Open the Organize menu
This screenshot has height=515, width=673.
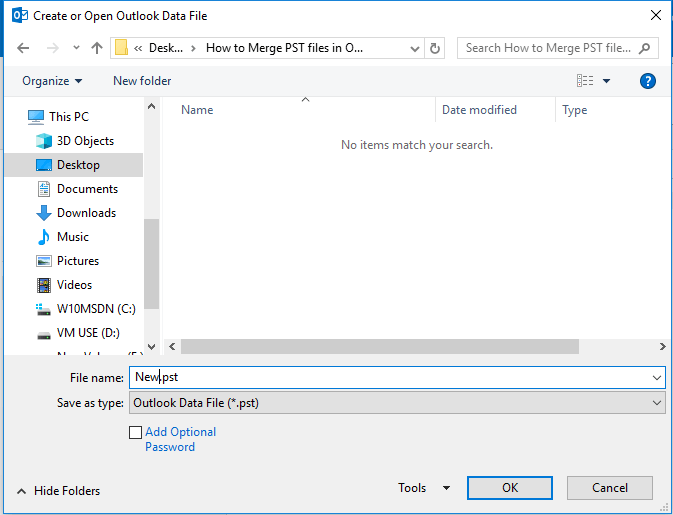52,81
